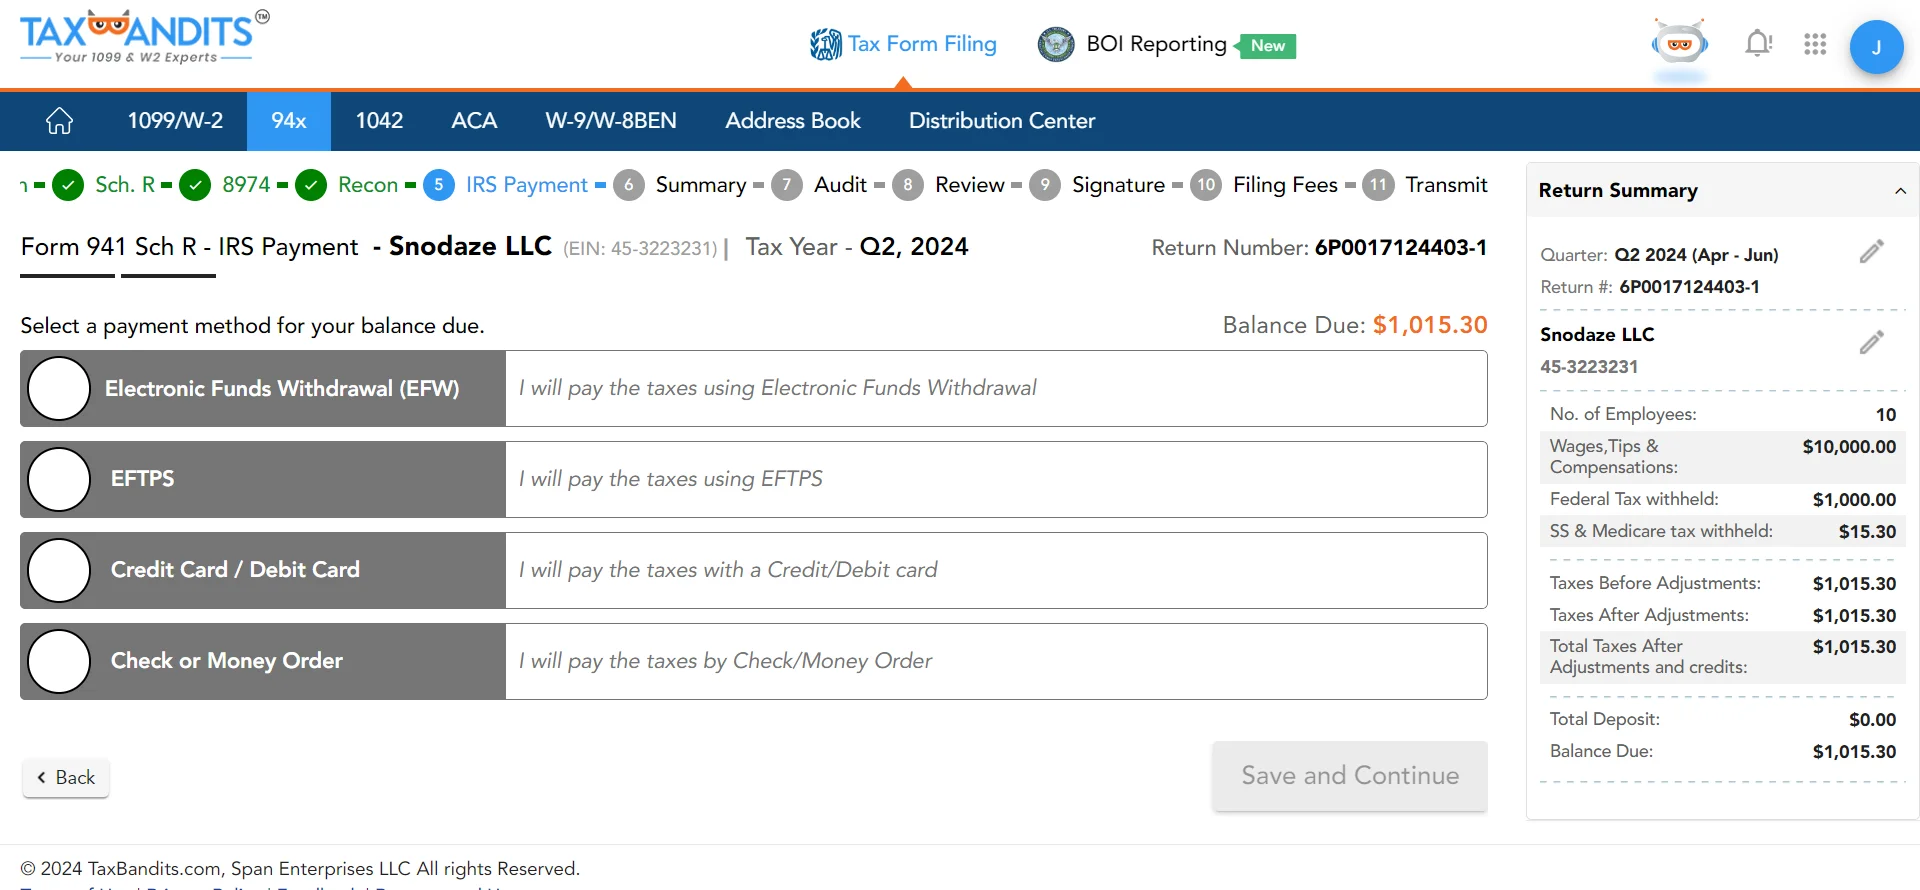Viewport: 1920px width, 890px height.
Task: Open the notifications bell
Action: (x=1757, y=44)
